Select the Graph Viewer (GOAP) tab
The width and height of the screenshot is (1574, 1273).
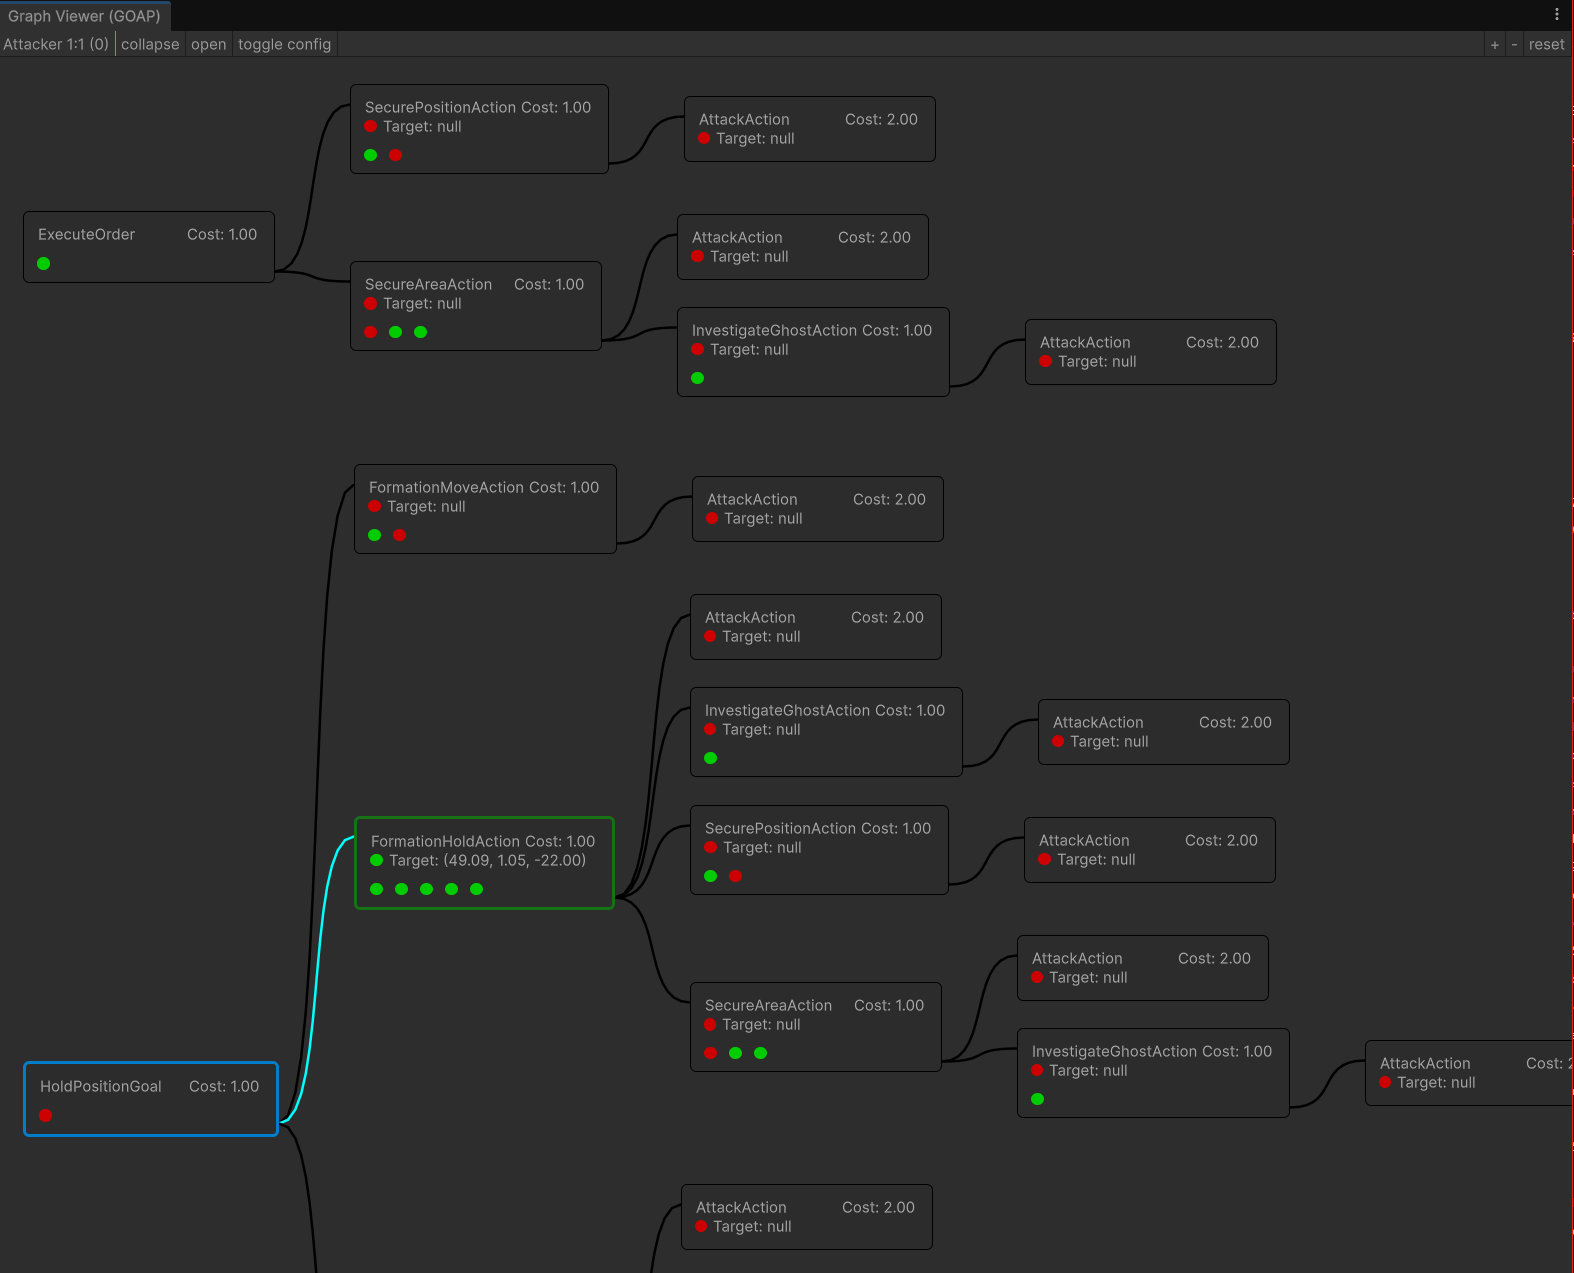[85, 16]
